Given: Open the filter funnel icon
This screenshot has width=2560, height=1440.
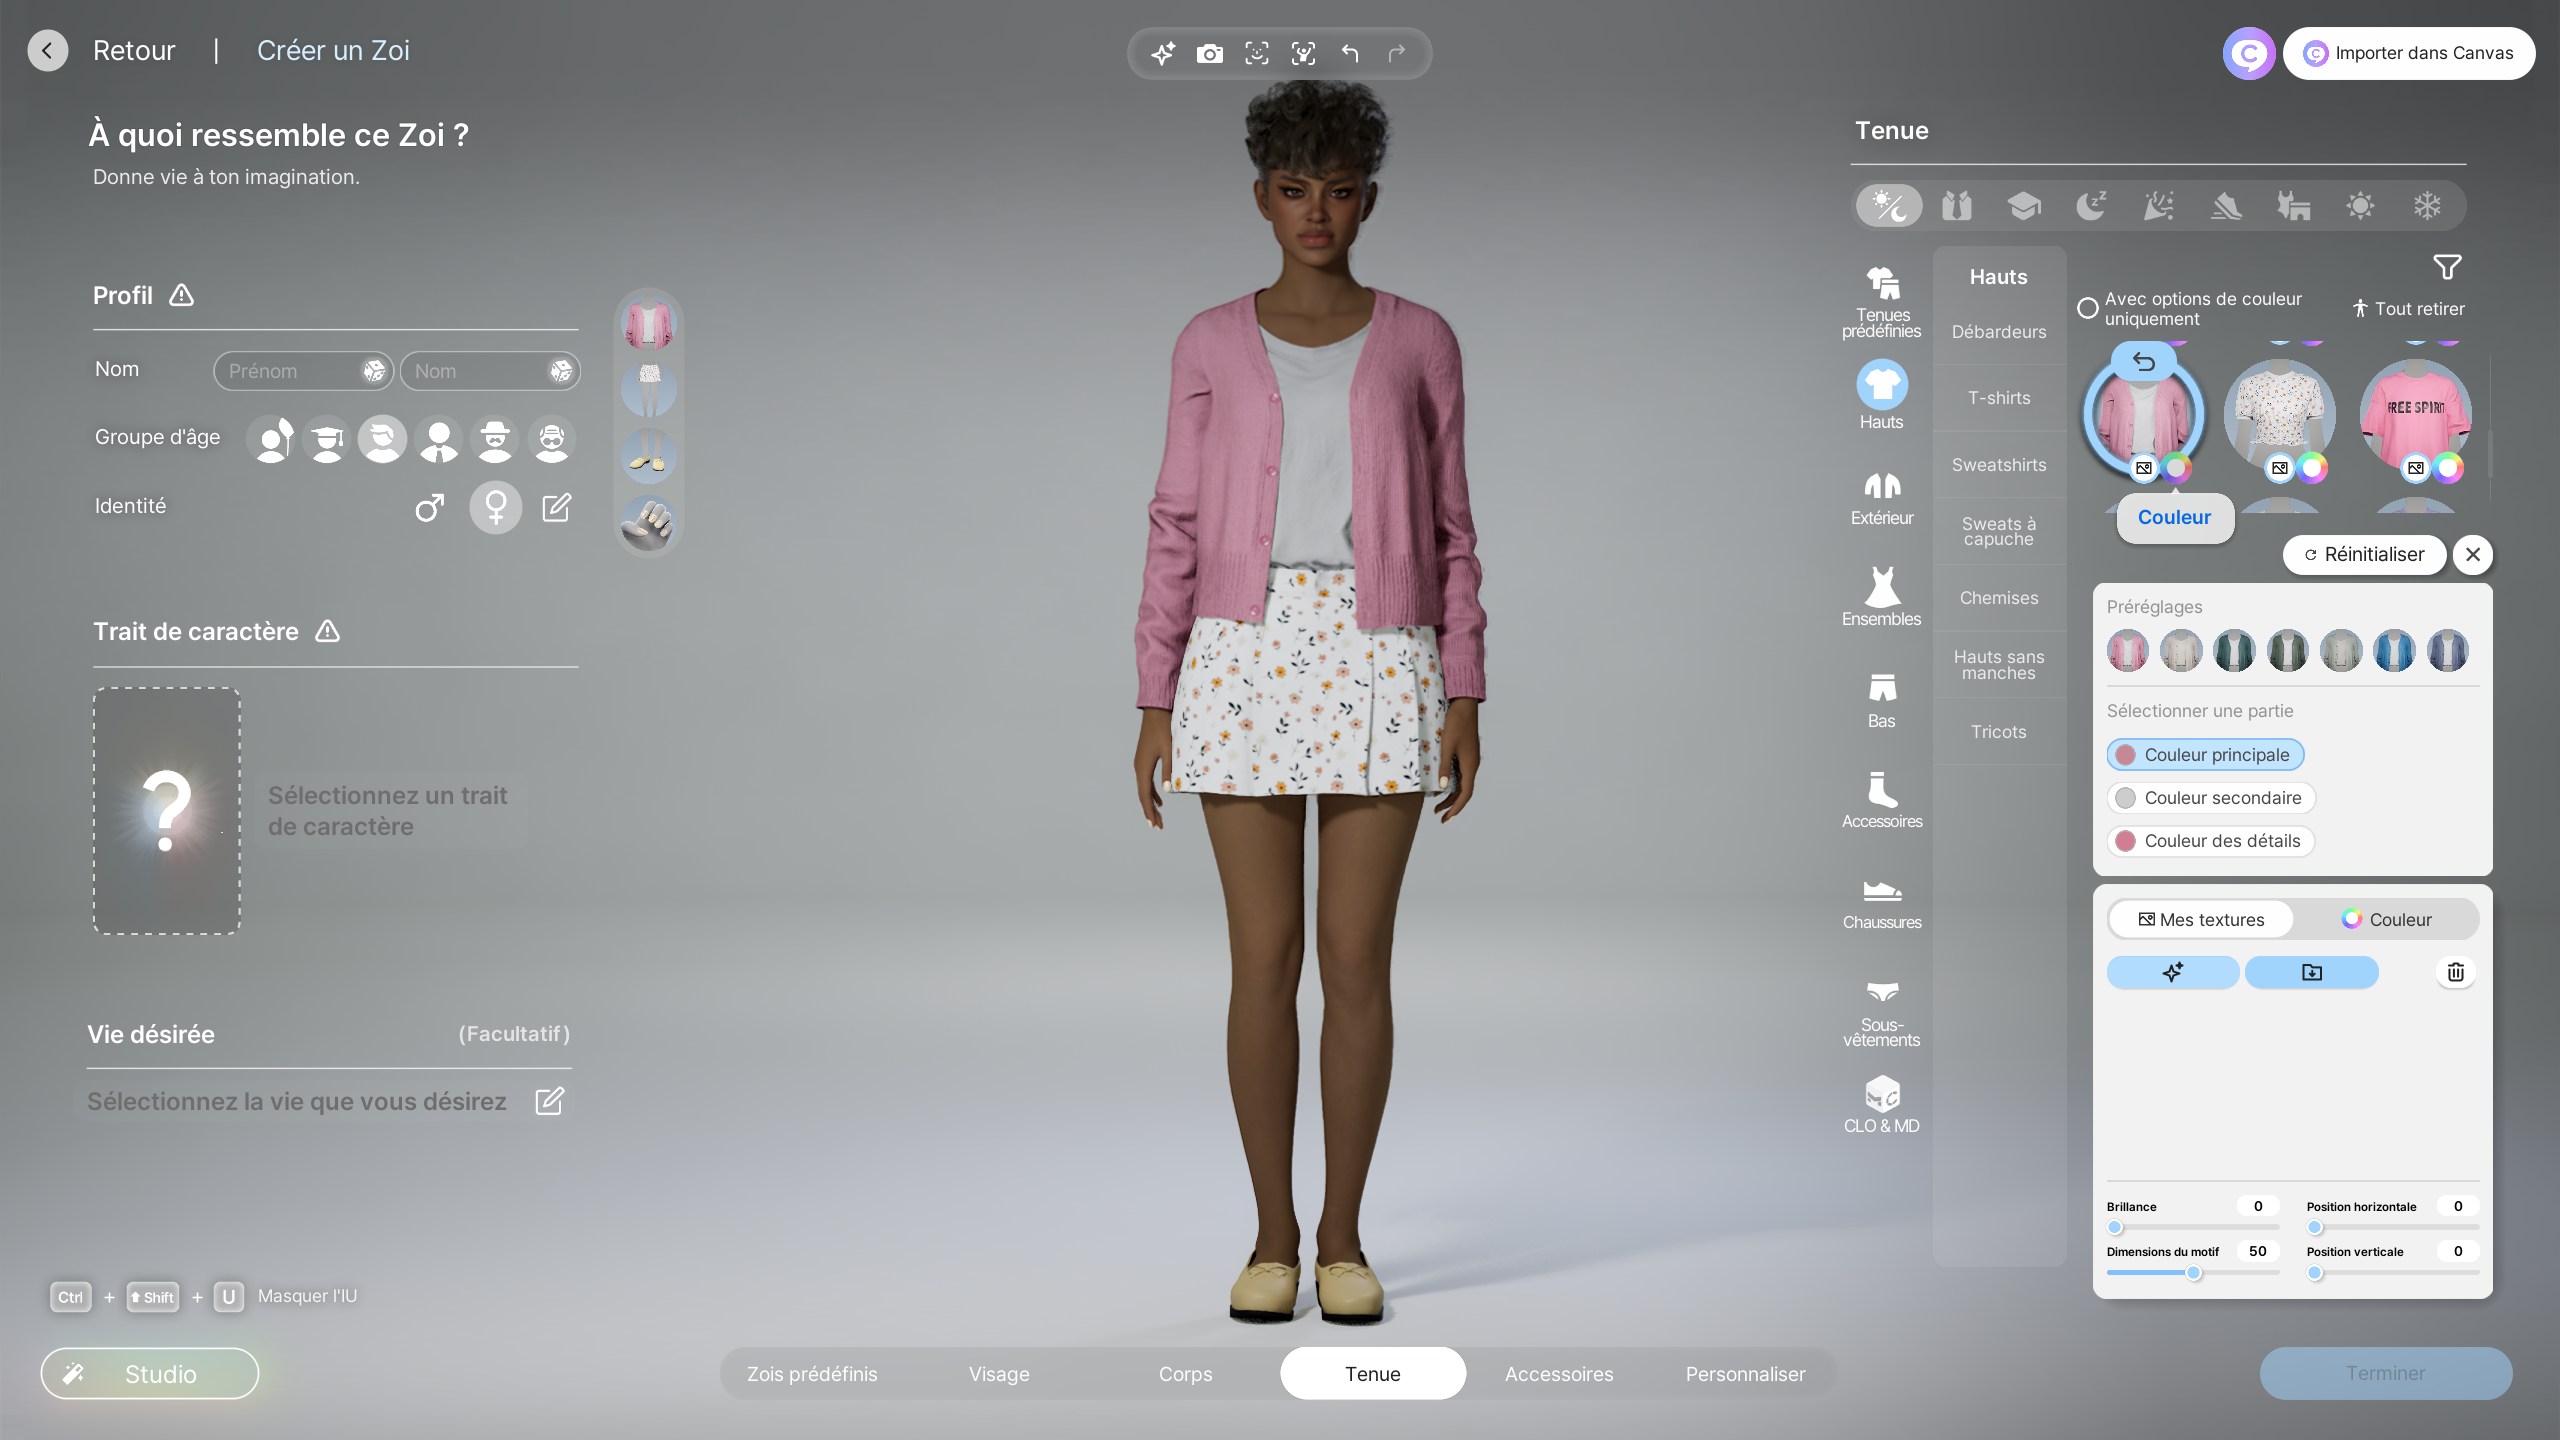Looking at the screenshot, I should point(2446,267).
